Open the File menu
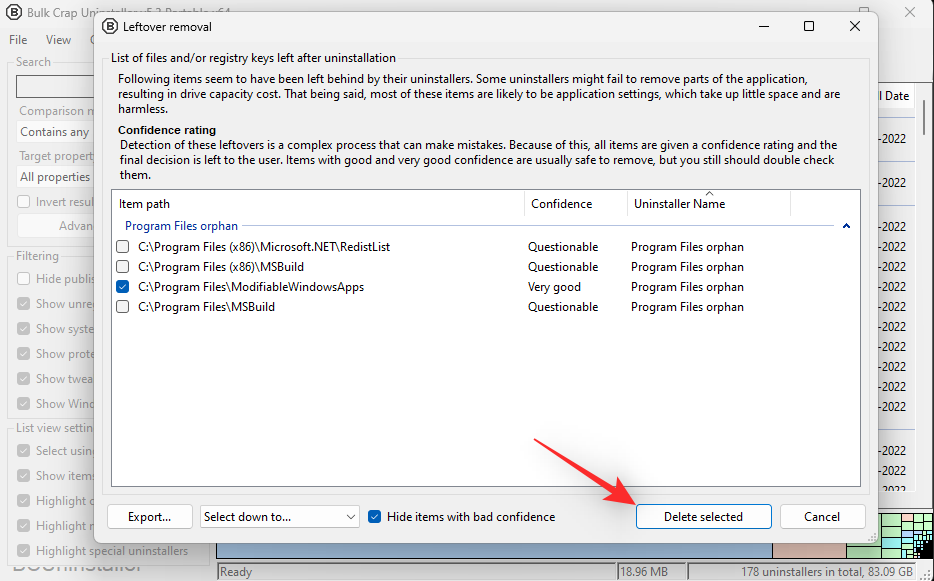The image size is (934, 581). click(16, 39)
